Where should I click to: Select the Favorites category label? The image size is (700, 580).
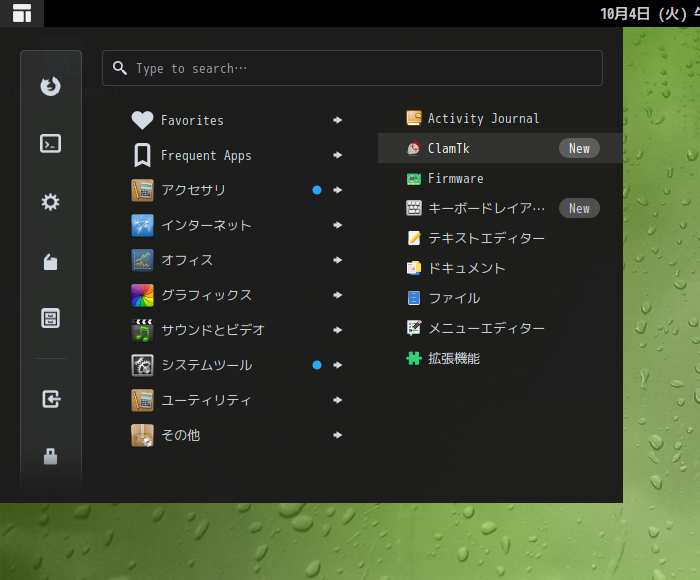pos(192,120)
